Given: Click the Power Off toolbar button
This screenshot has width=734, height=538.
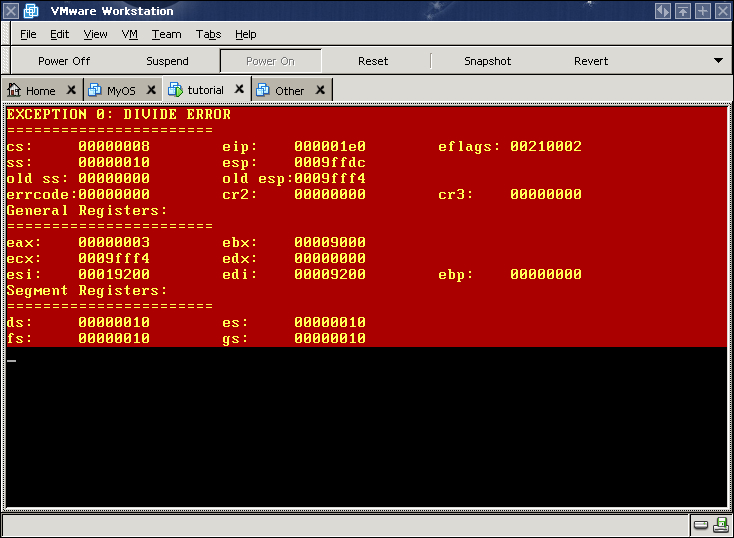Looking at the screenshot, I should tap(64, 61).
